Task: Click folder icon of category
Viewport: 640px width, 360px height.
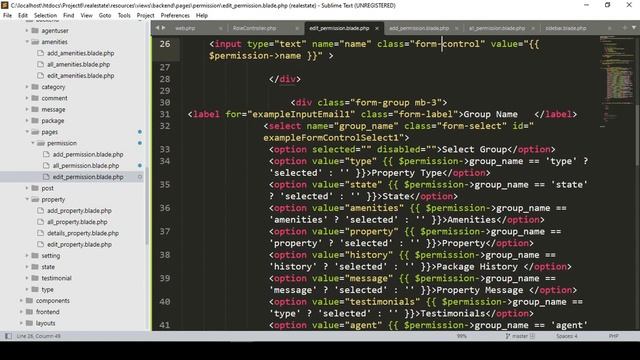Action: point(35,87)
